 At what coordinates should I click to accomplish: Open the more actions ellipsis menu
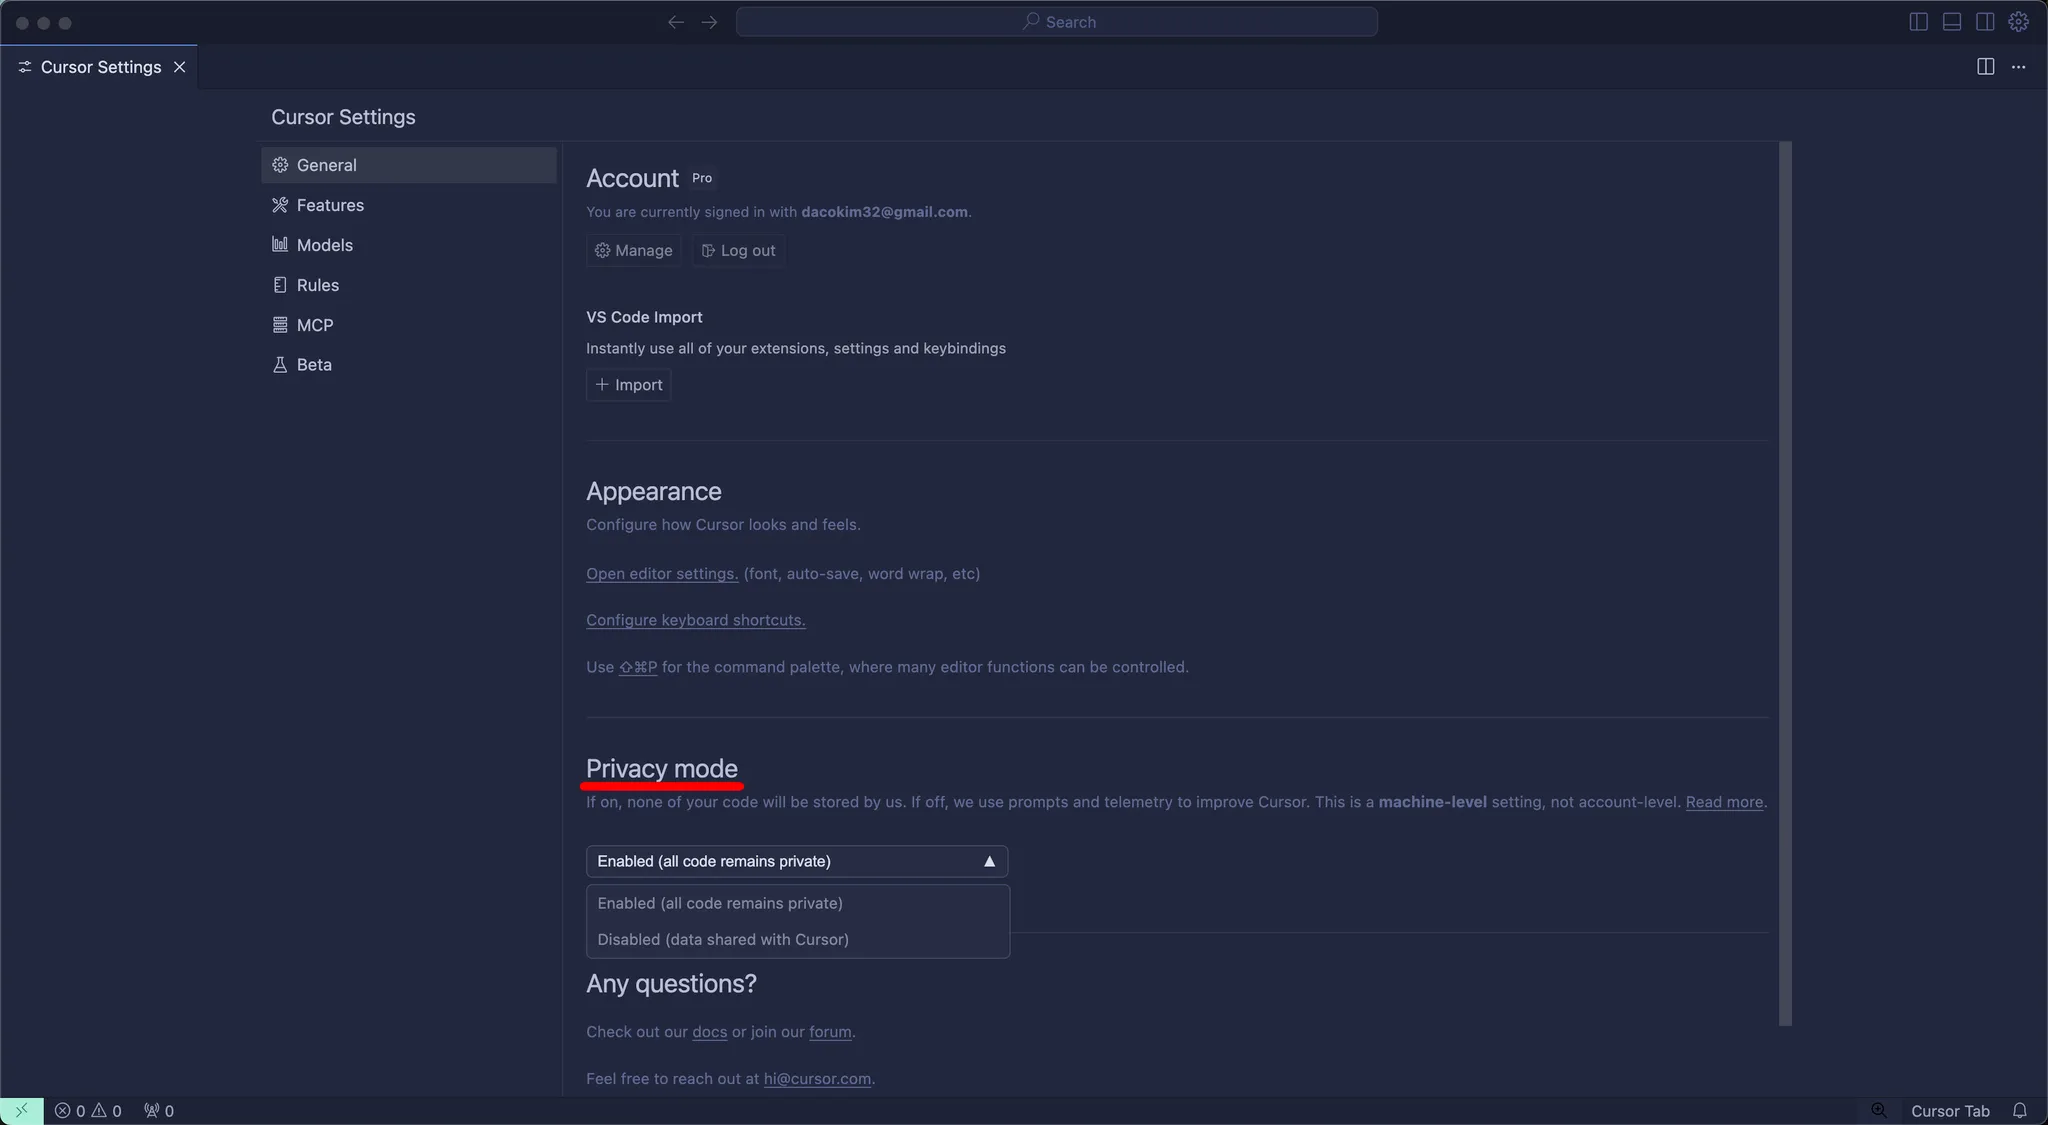tap(2019, 67)
